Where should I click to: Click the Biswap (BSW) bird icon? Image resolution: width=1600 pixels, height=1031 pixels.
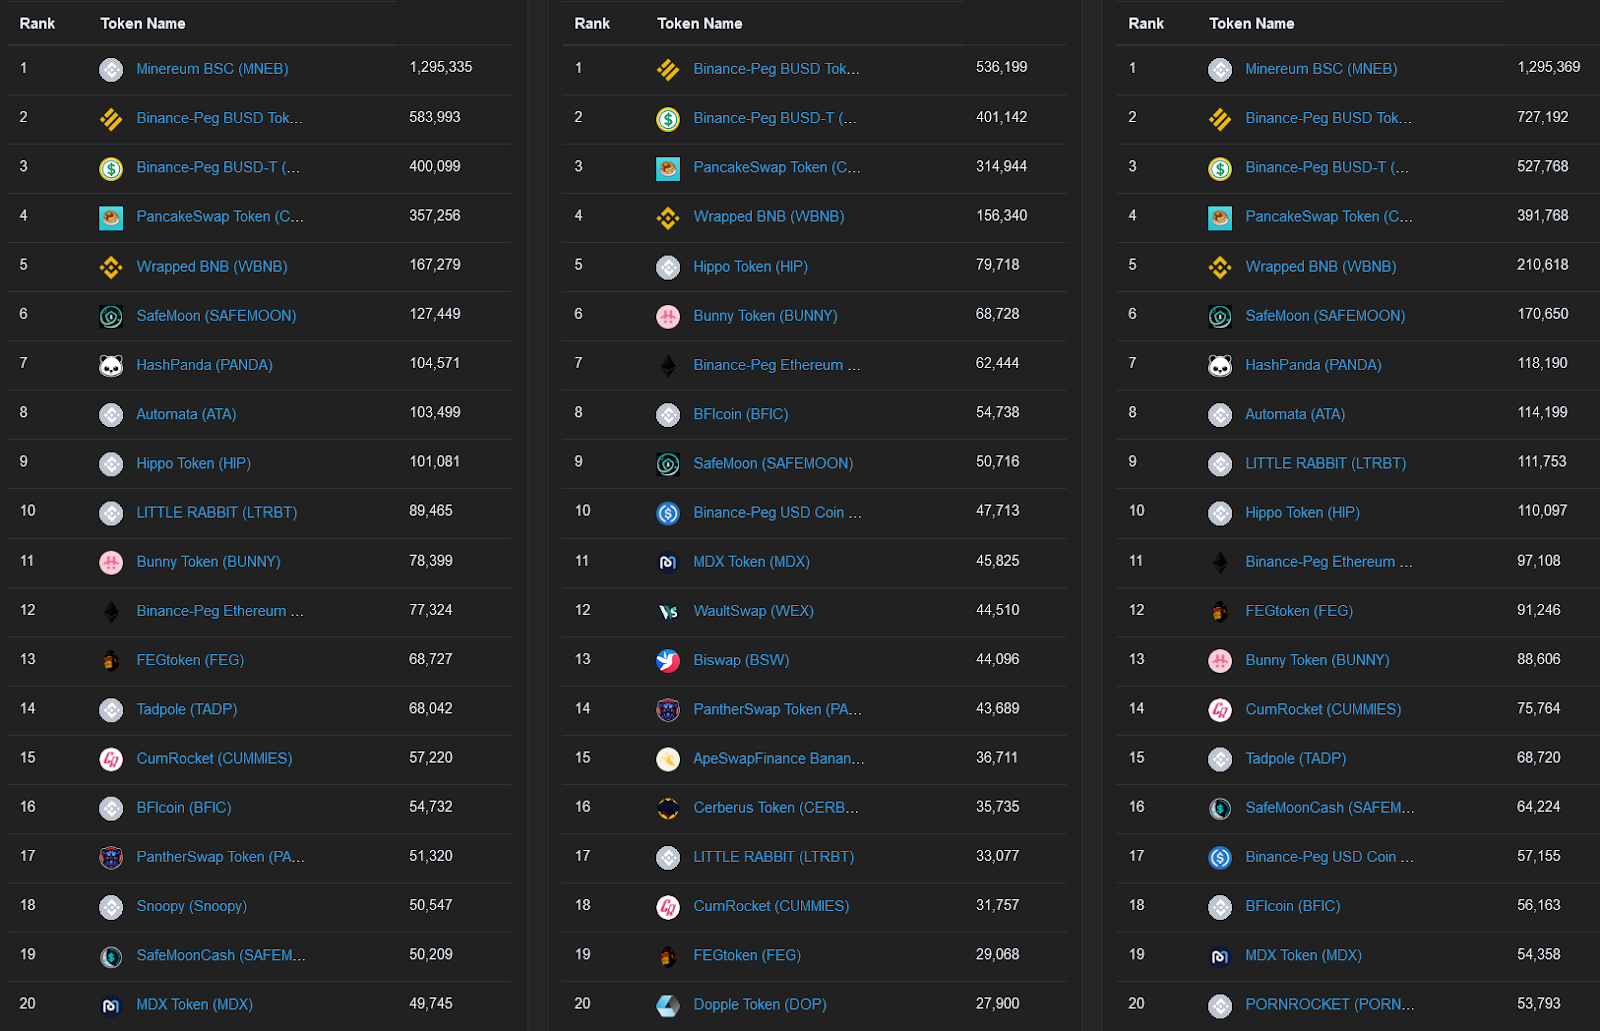(x=668, y=660)
